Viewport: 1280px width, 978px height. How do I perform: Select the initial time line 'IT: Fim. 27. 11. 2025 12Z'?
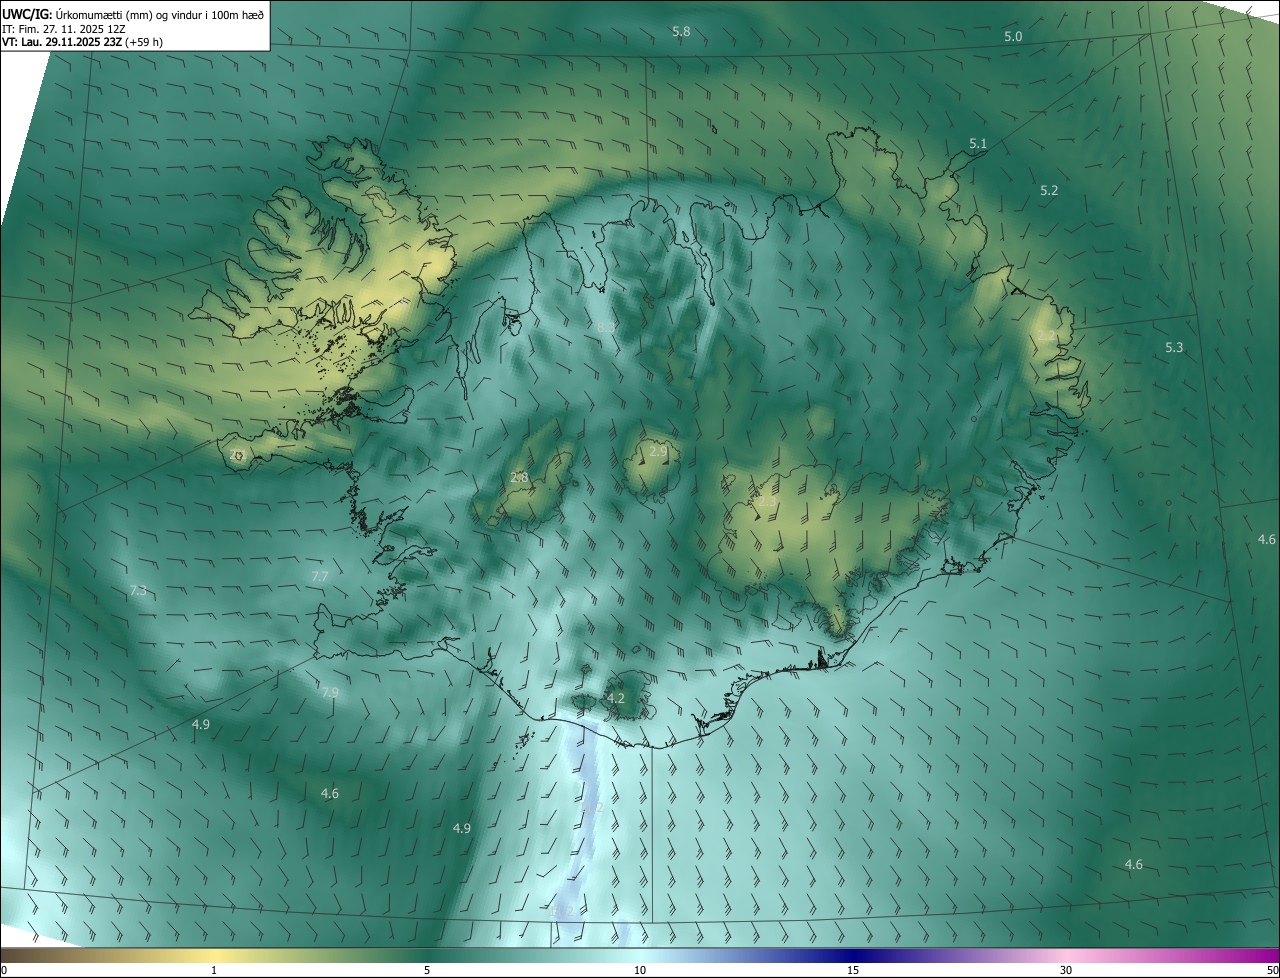click(63, 28)
